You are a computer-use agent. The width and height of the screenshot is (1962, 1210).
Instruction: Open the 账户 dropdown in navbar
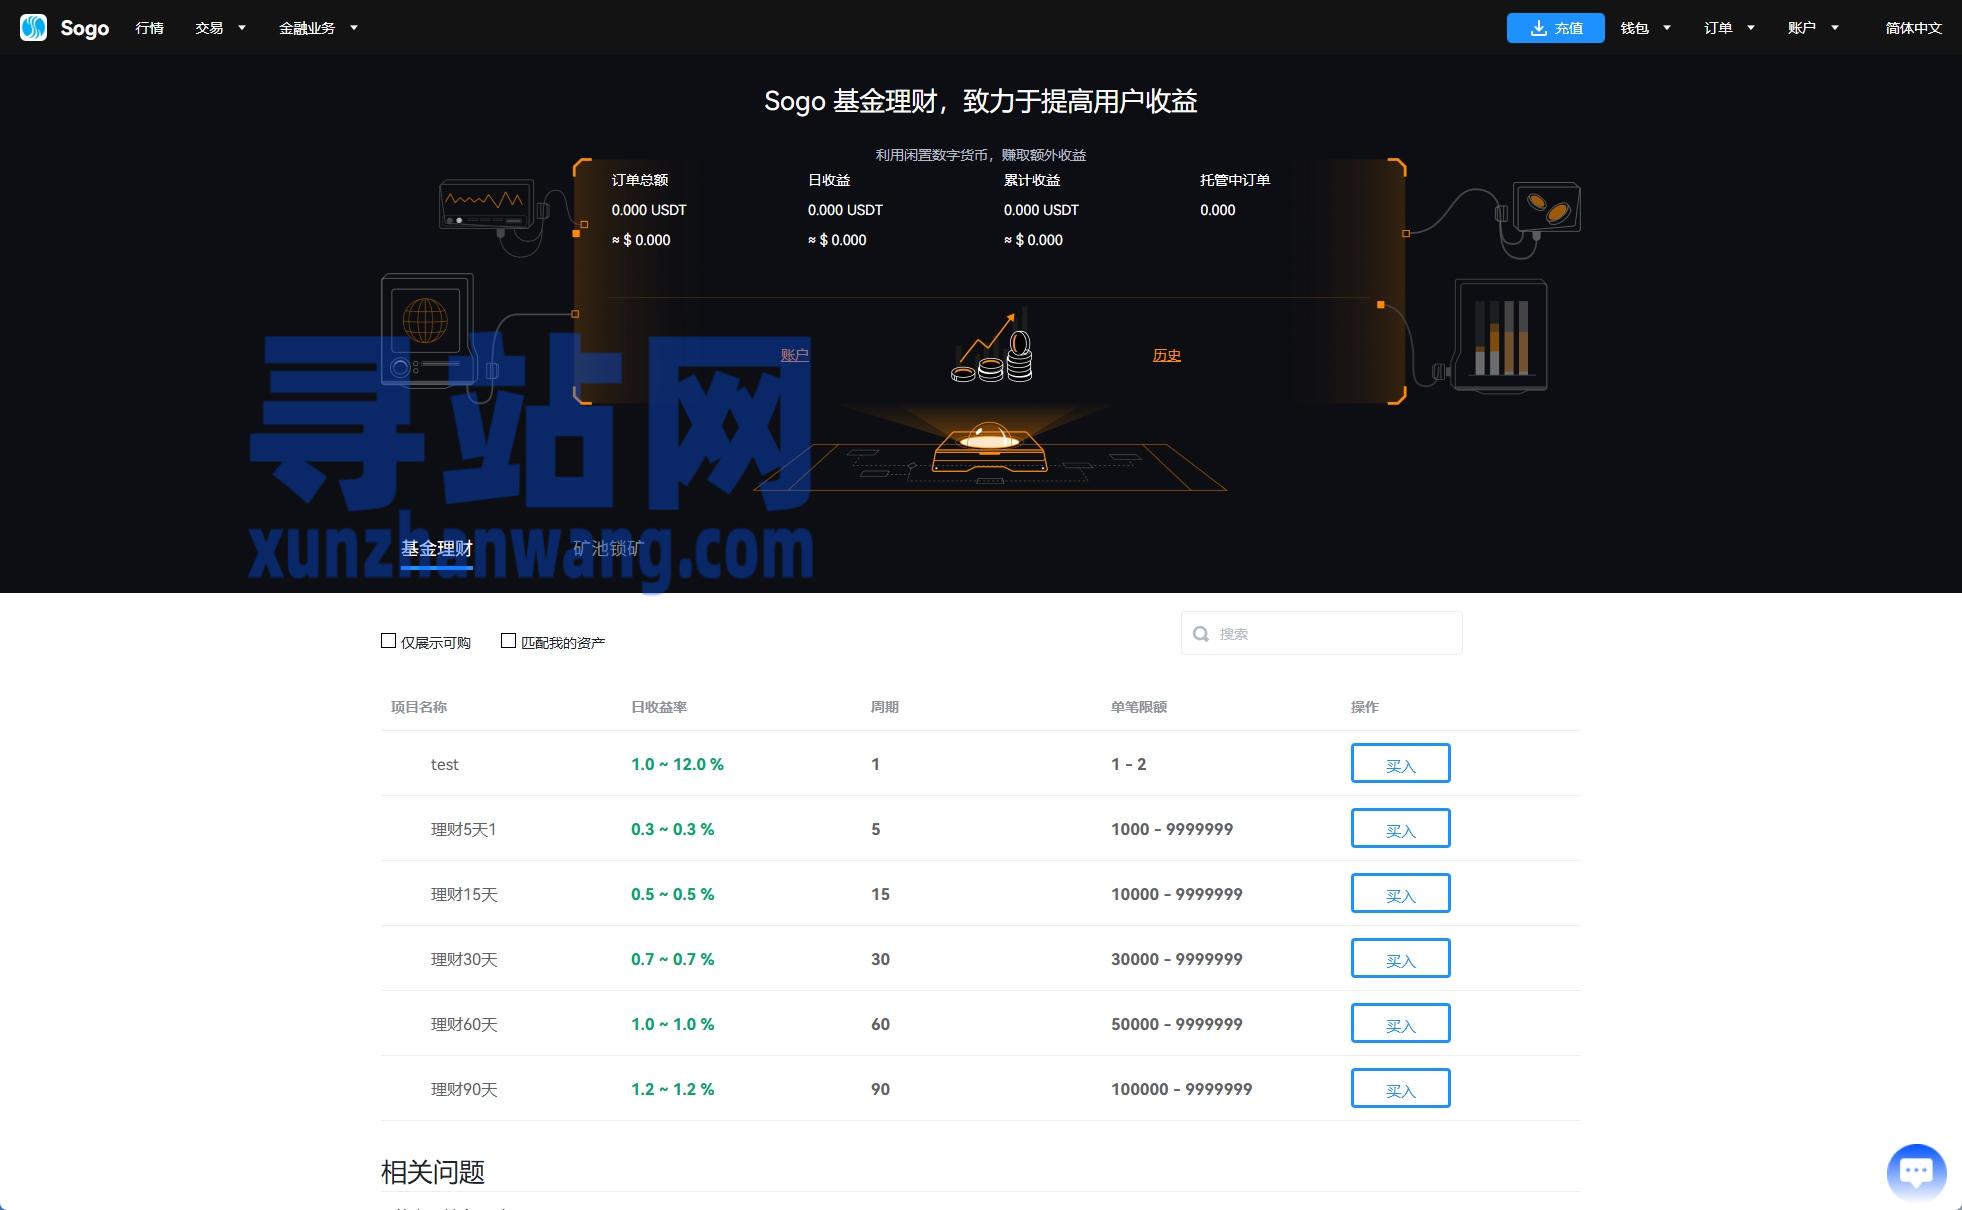[1814, 28]
